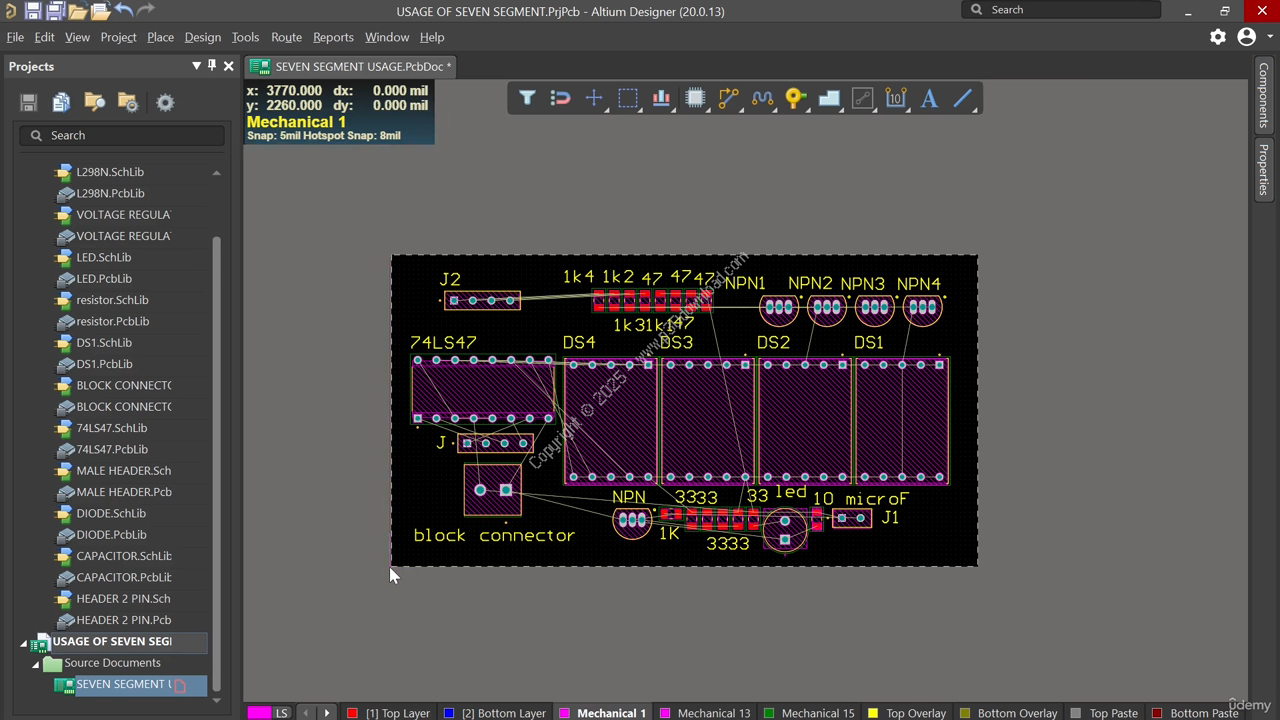Open the user account icon

(1245, 37)
